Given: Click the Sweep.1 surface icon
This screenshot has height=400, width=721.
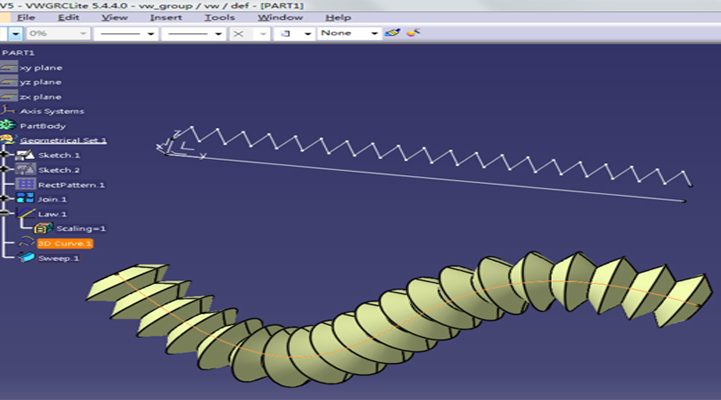Looking at the screenshot, I should pyautogui.click(x=27, y=257).
